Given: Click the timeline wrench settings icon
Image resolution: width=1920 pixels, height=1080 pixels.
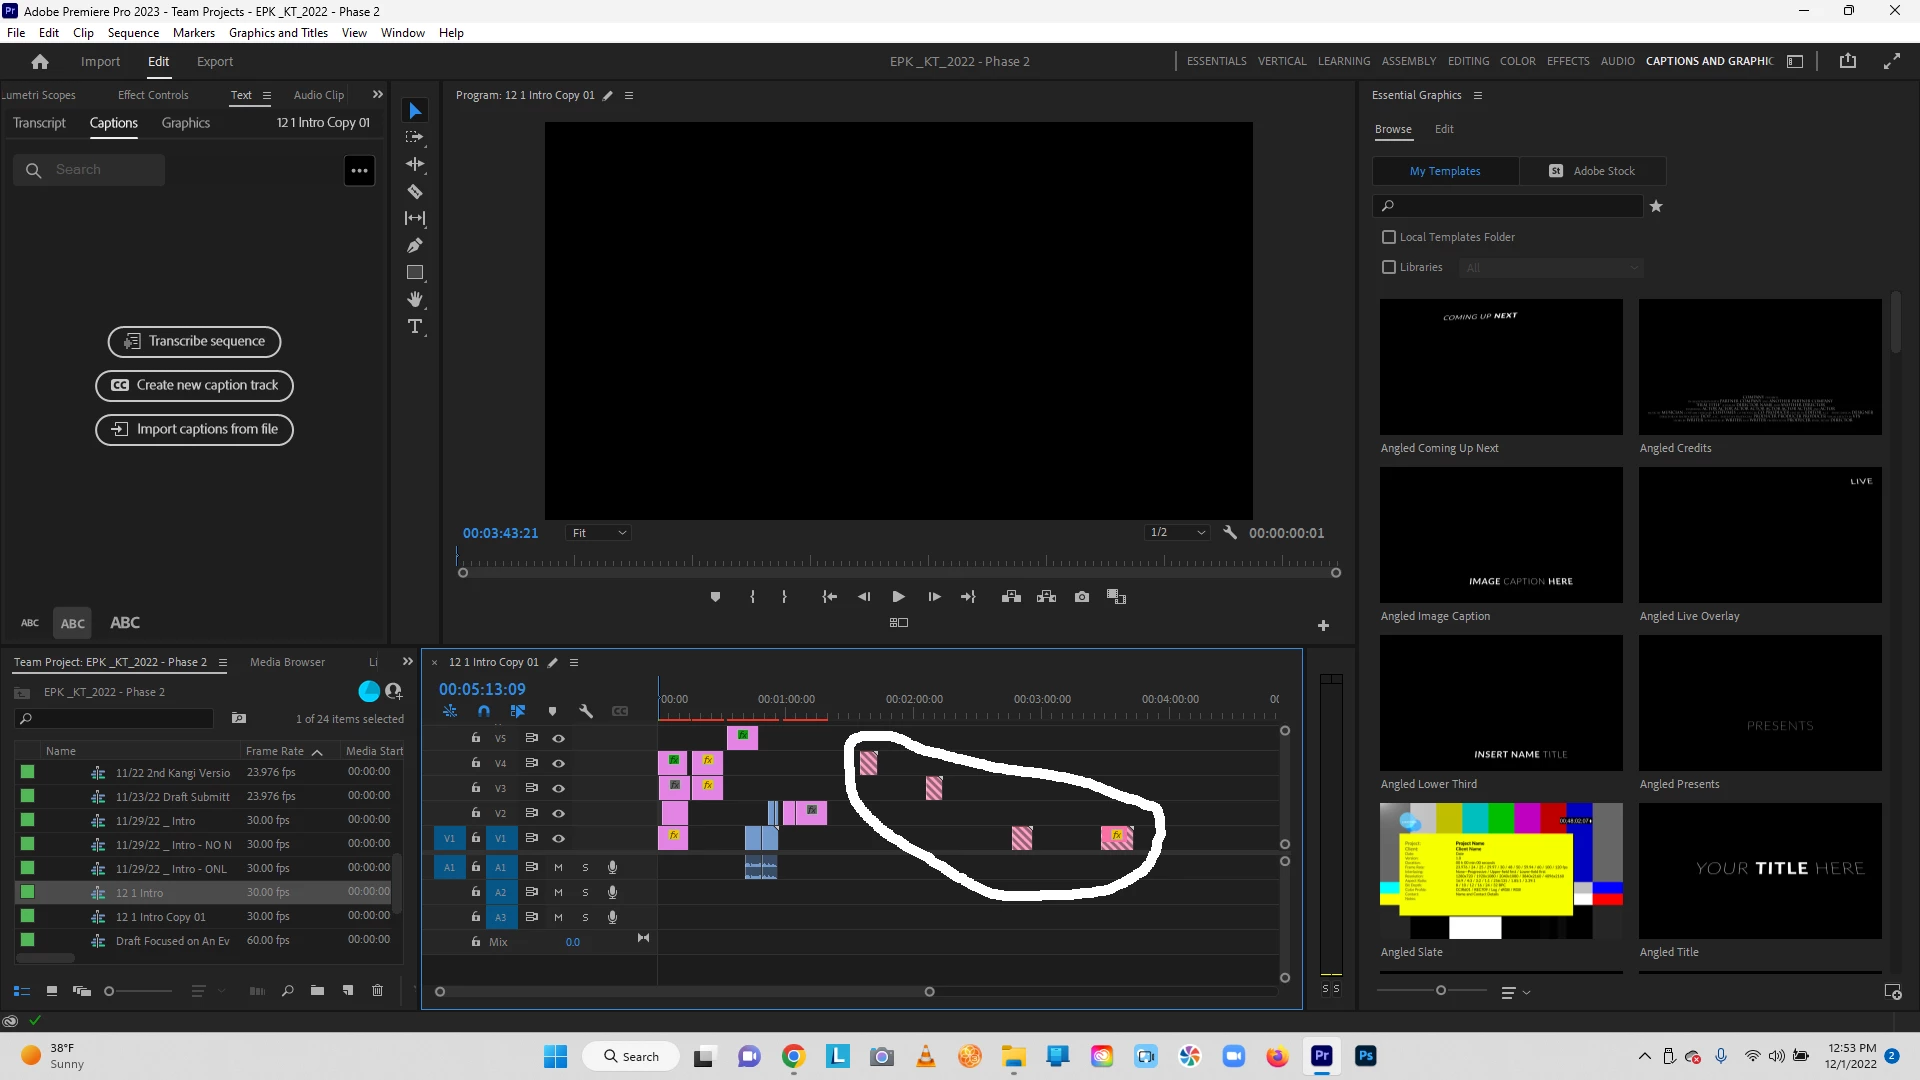Looking at the screenshot, I should coord(586,711).
